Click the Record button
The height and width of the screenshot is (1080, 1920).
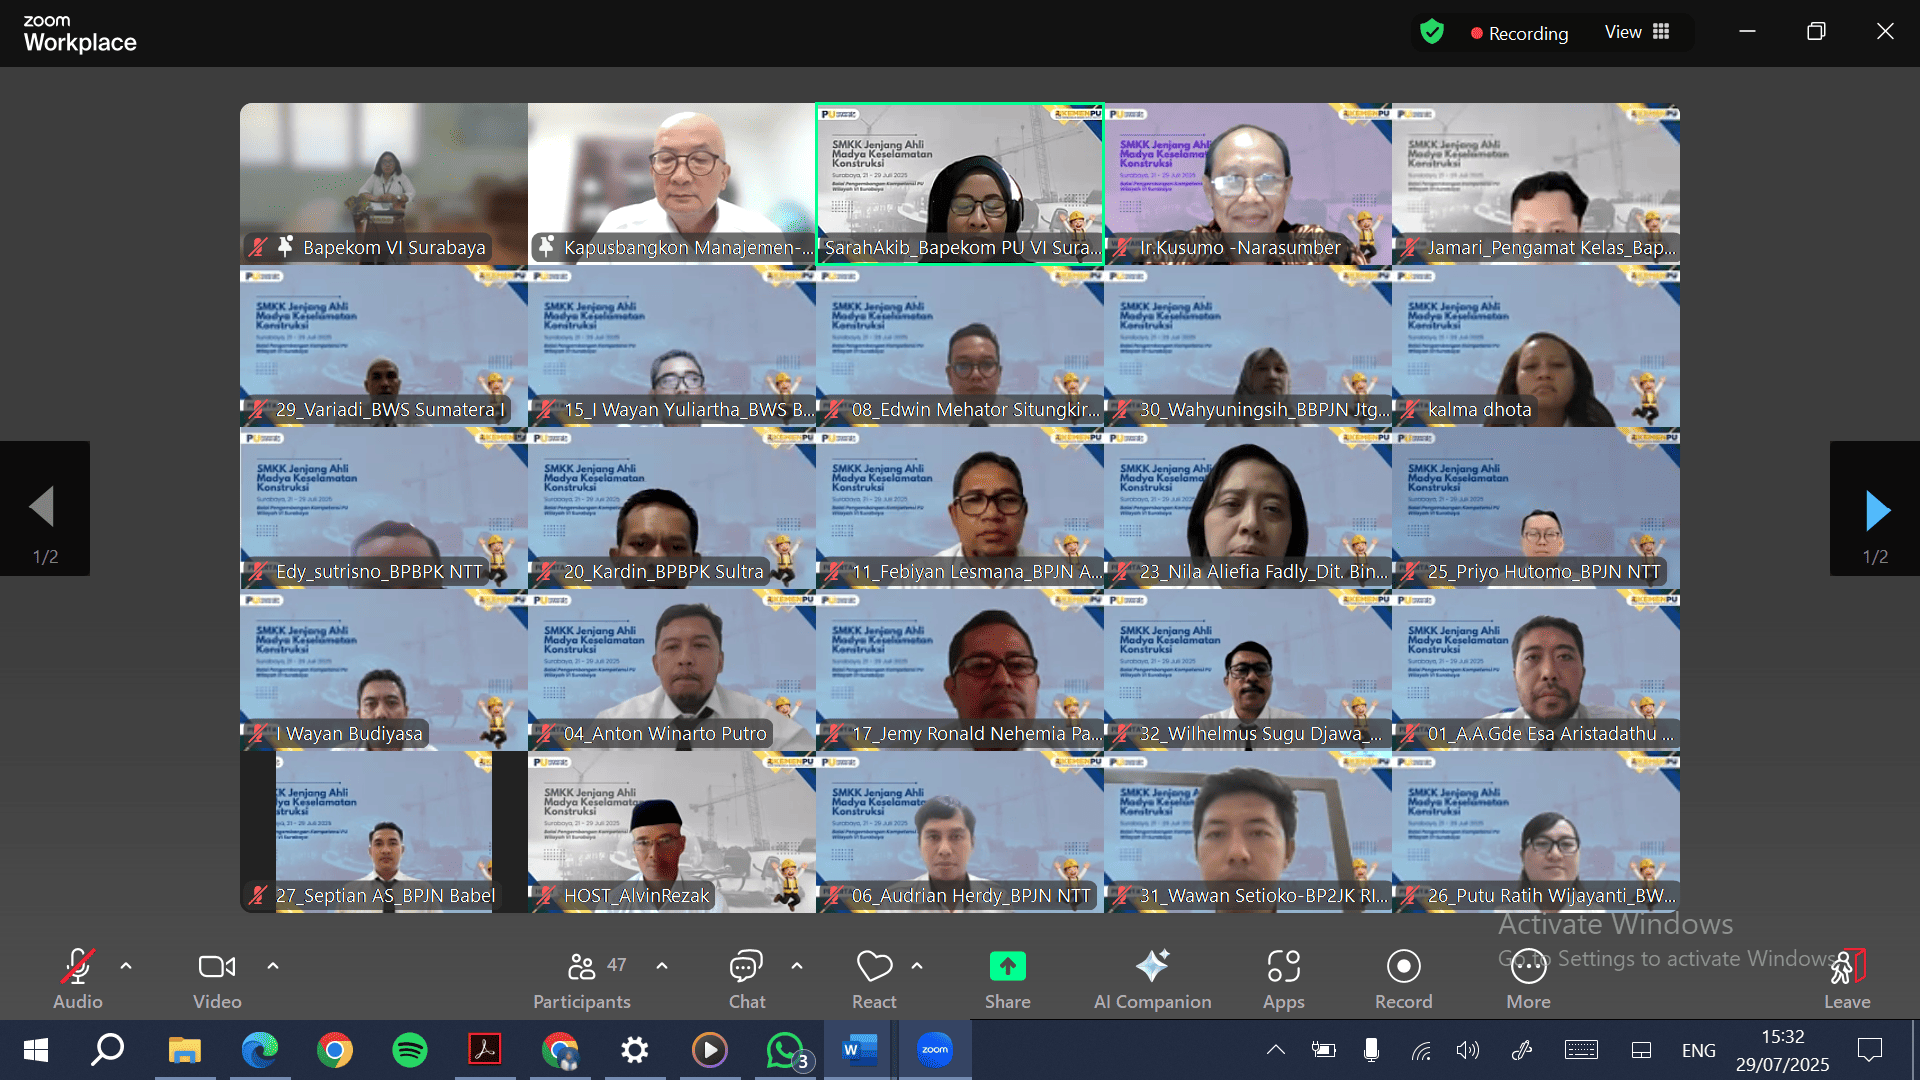click(x=1403, y=978)
